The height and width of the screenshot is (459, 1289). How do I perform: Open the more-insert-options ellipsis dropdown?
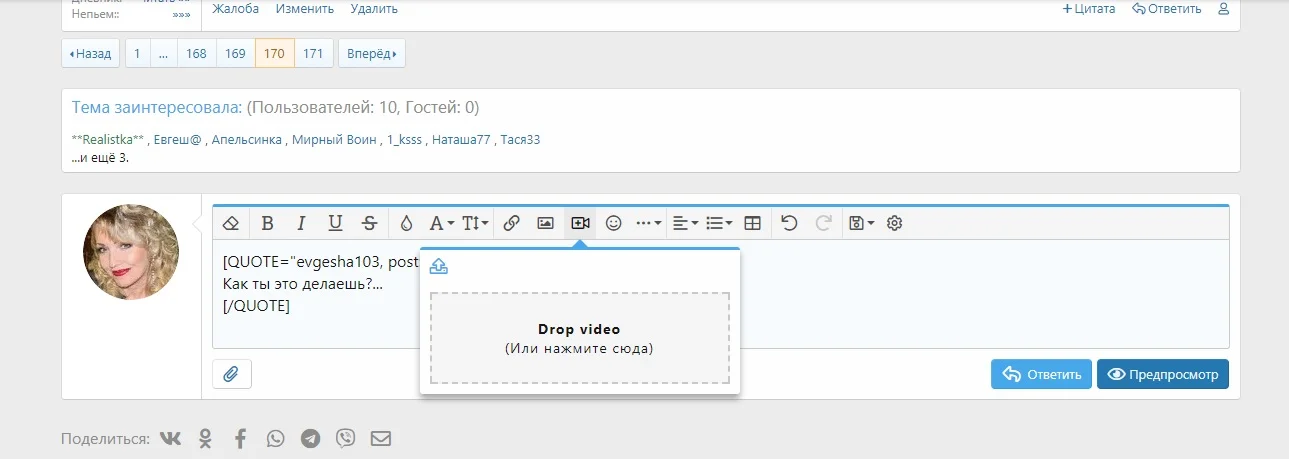tap(649, 223)
